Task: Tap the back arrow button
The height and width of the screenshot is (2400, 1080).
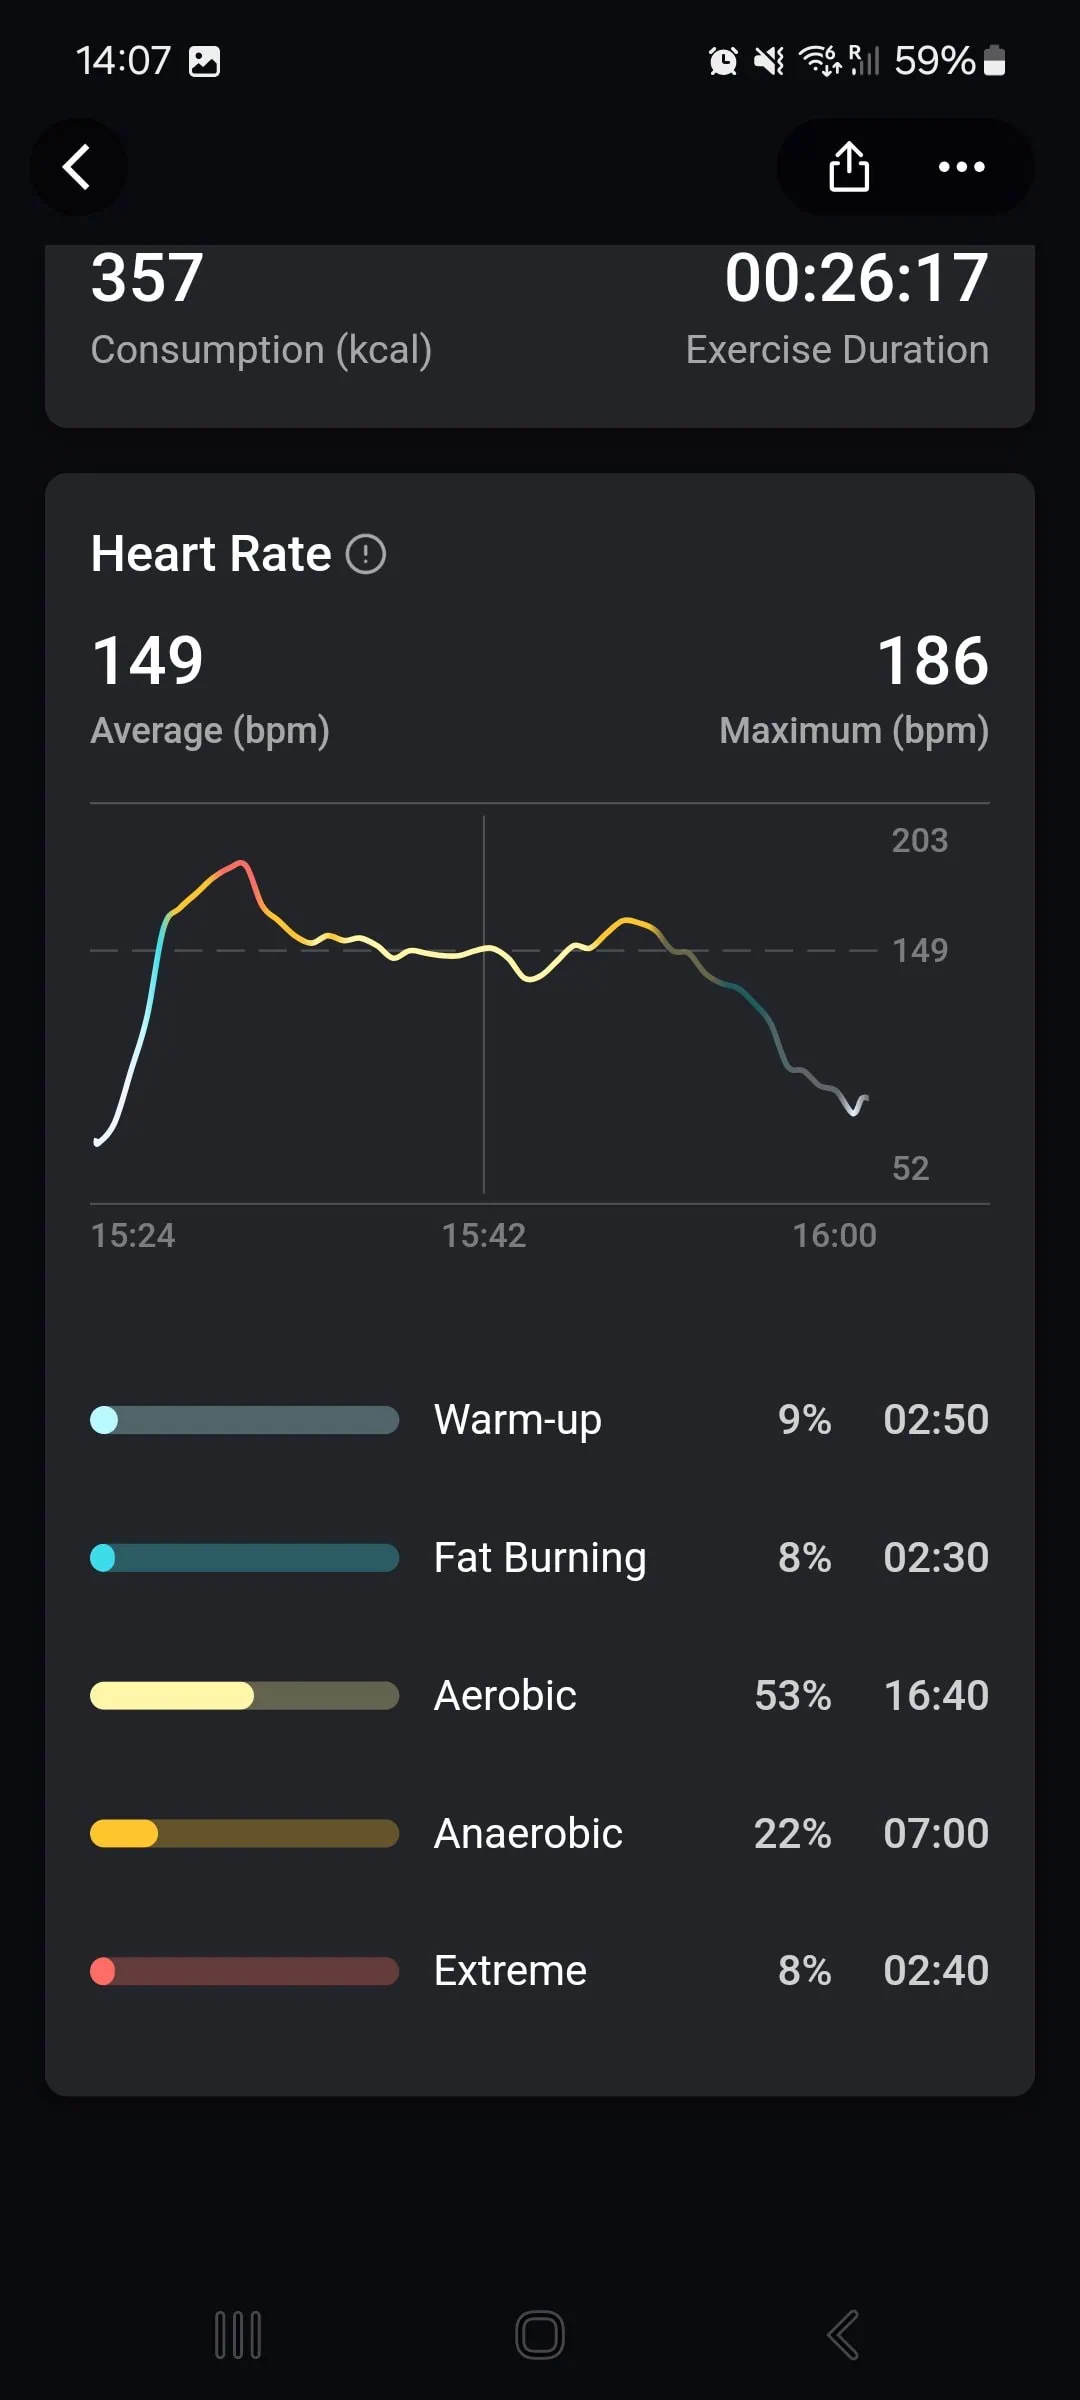Action: coord(78,167)
